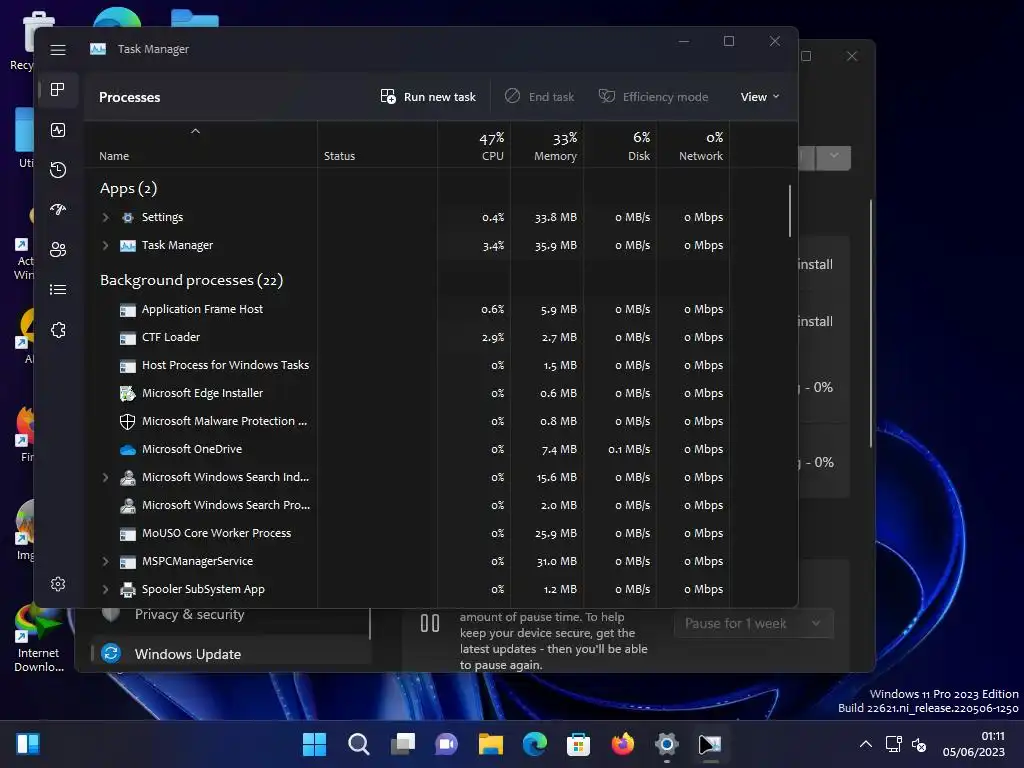
Task: Click the Task Manager process row icon
Action: coord(128,246)
